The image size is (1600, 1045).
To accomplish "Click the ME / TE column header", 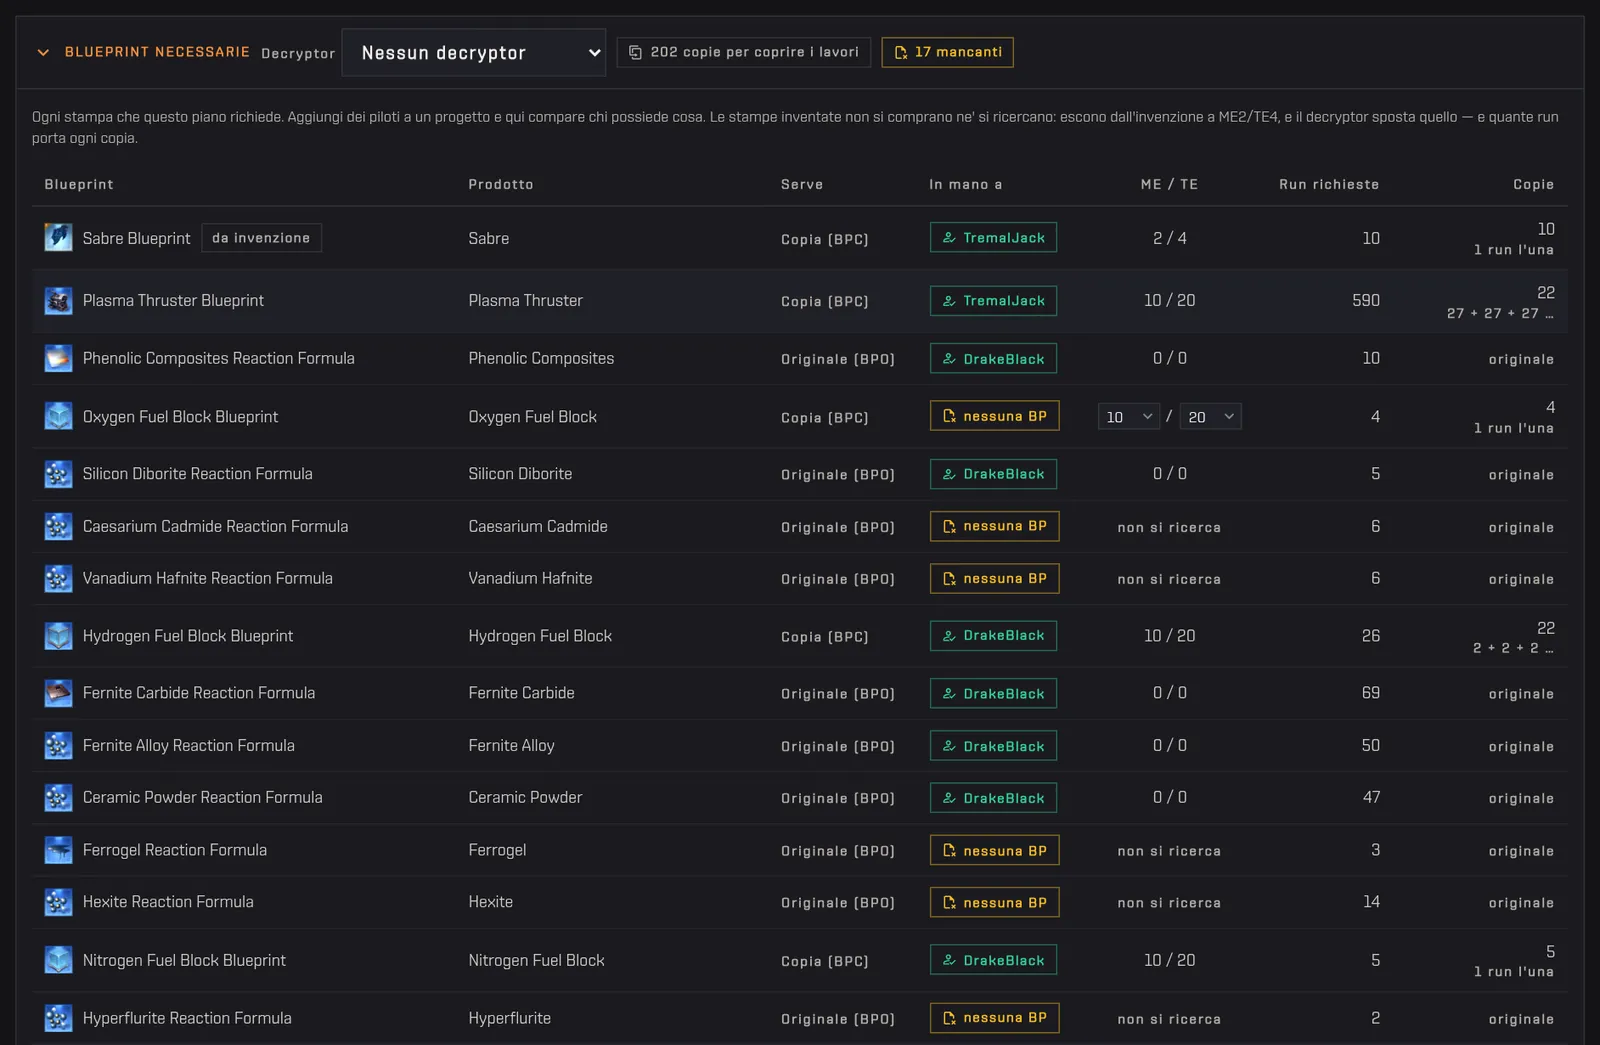I will pyautogui.click(x=1169, y=184).
